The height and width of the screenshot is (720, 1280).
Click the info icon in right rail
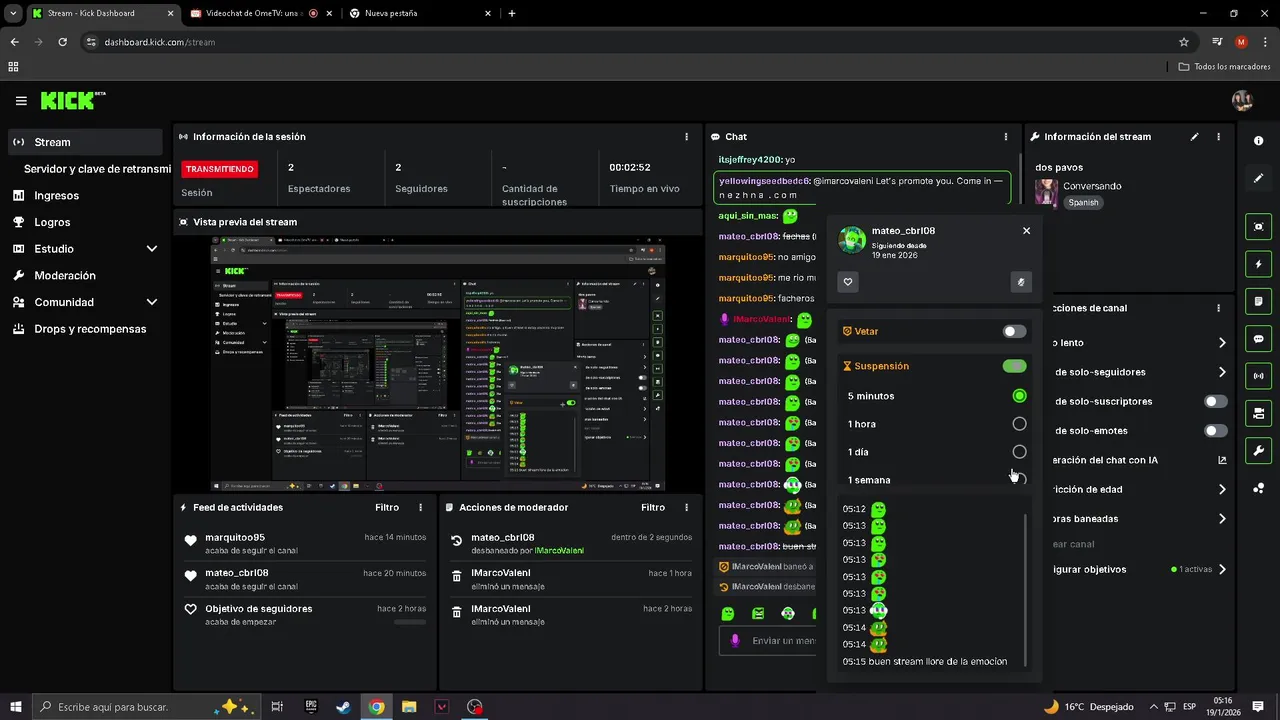pos(1258,141)
